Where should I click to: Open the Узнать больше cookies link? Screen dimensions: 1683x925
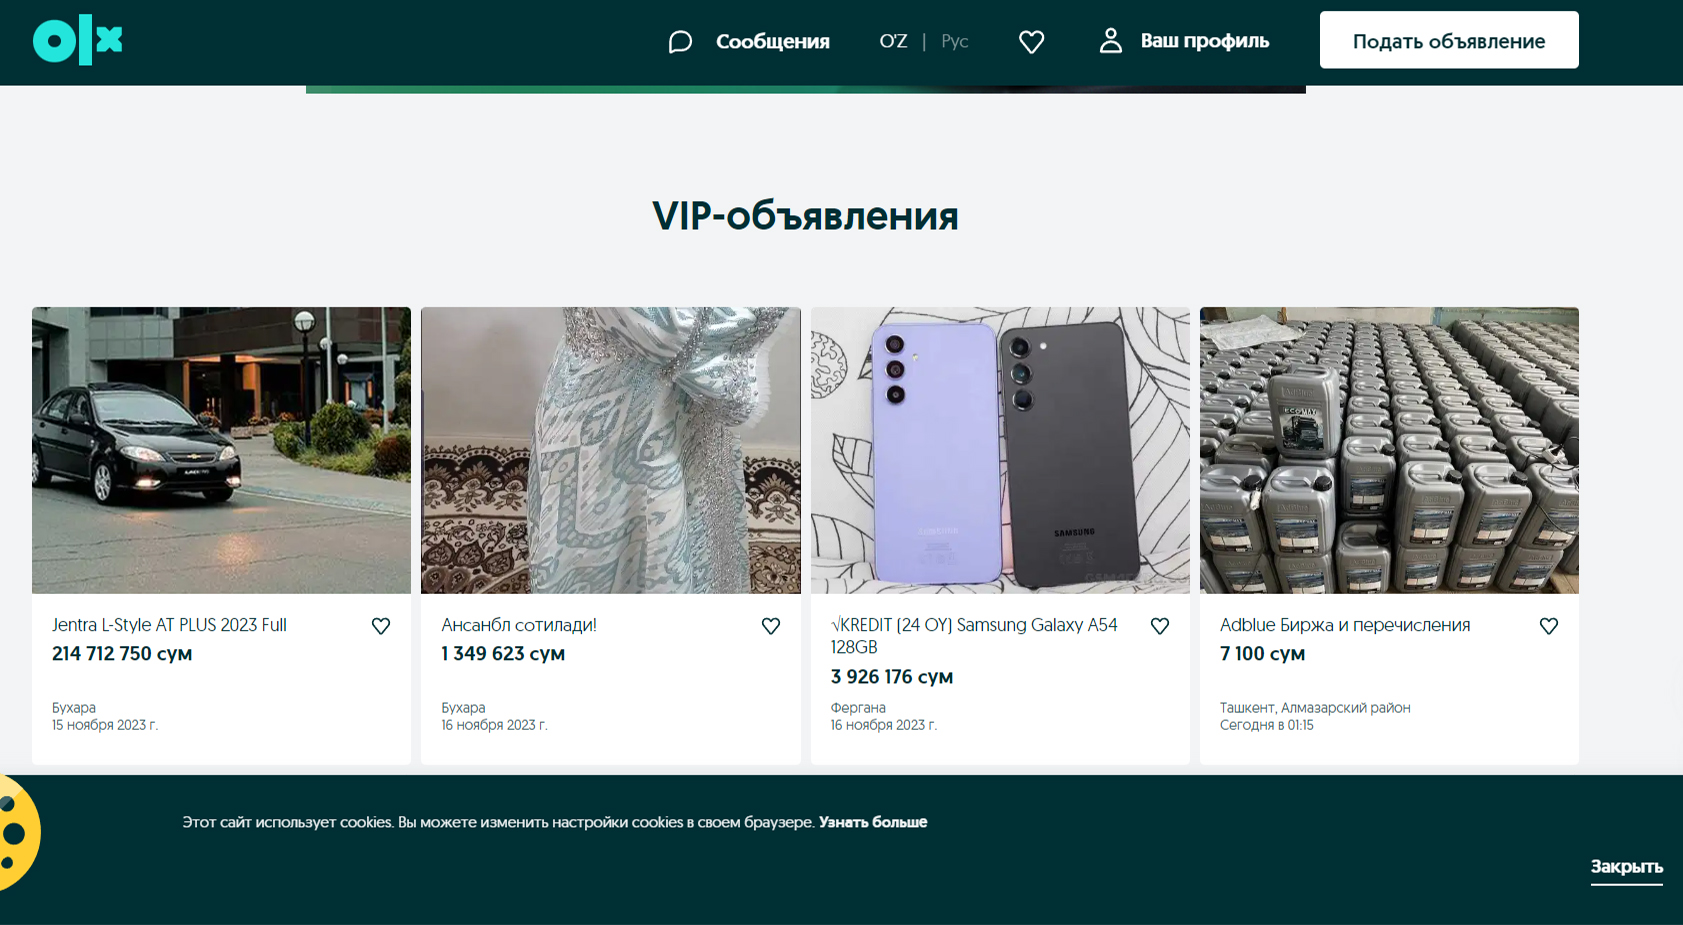(x=873, y=822)
